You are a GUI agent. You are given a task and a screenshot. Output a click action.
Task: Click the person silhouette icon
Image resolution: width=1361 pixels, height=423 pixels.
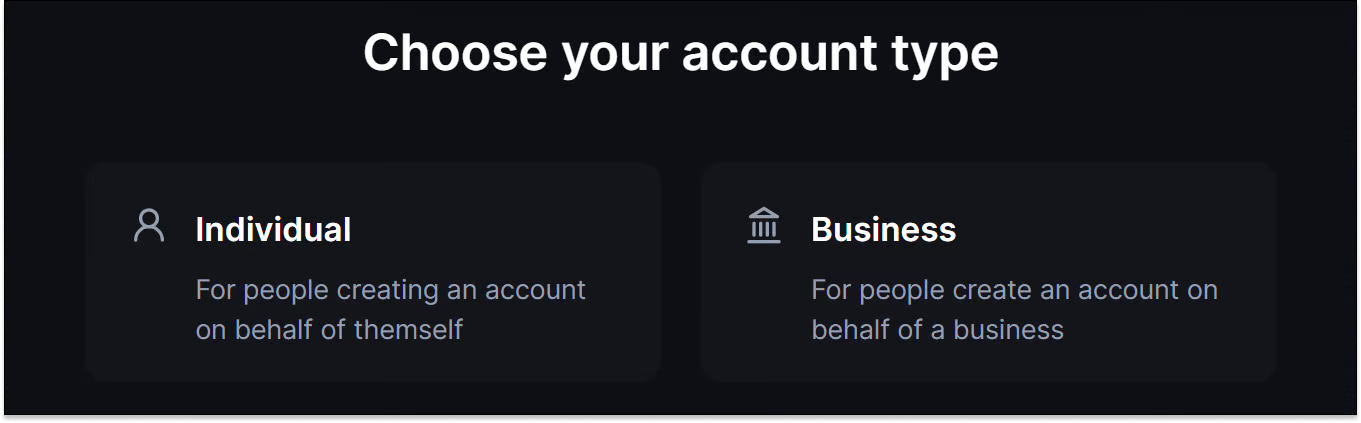pos(149,226)
